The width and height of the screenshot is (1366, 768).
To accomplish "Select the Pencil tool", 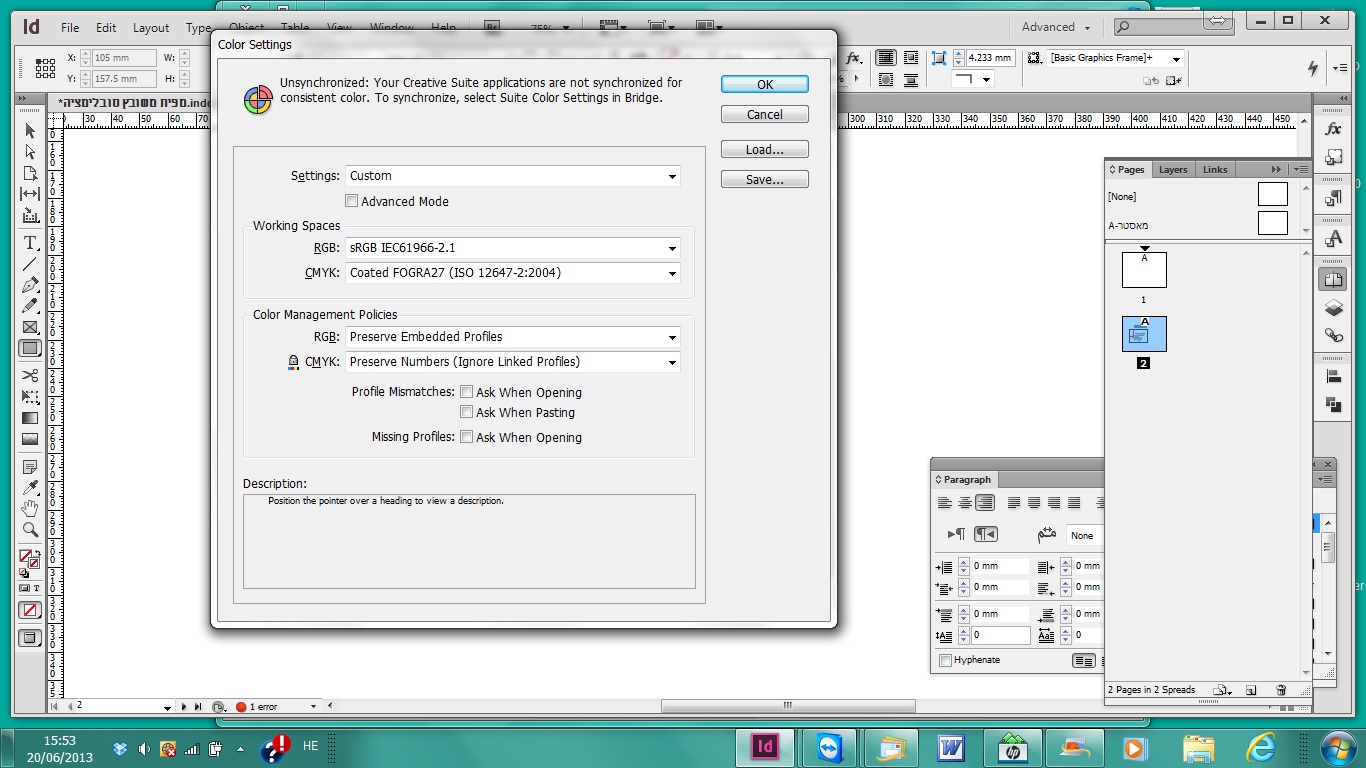I will click(x=30, y=306).
